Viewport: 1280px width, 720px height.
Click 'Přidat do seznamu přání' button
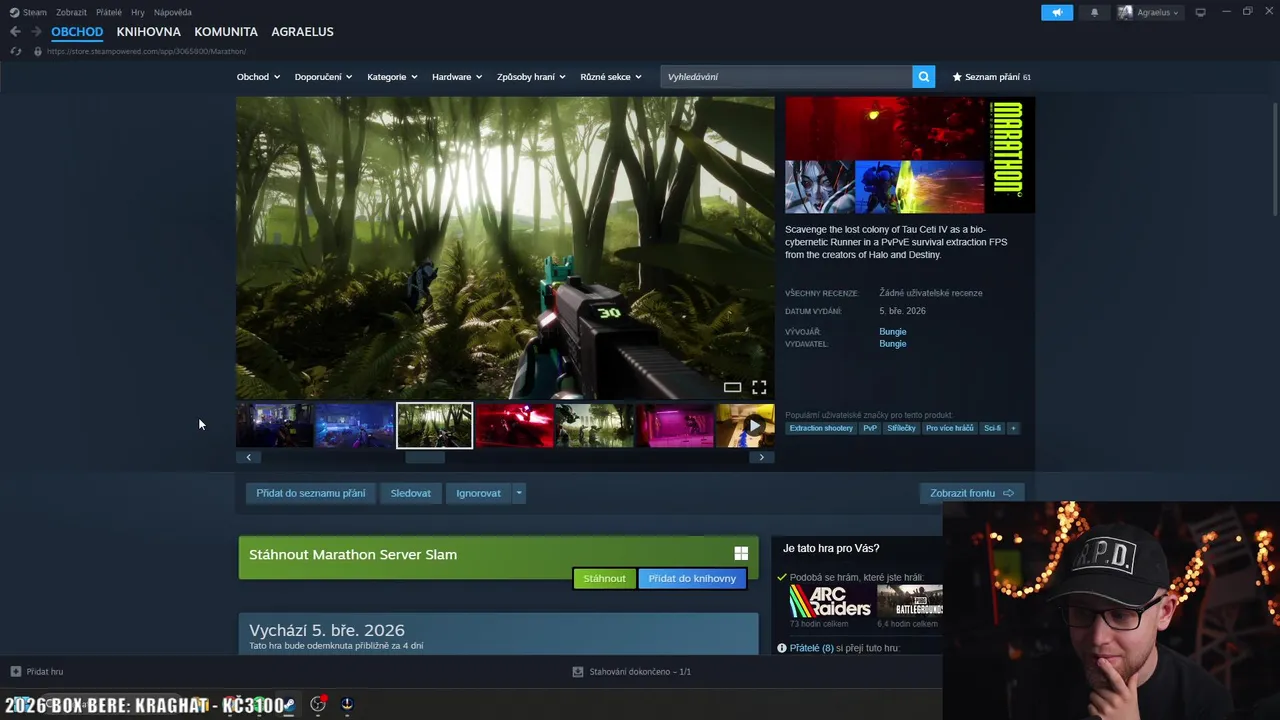(x=311, y=493)
